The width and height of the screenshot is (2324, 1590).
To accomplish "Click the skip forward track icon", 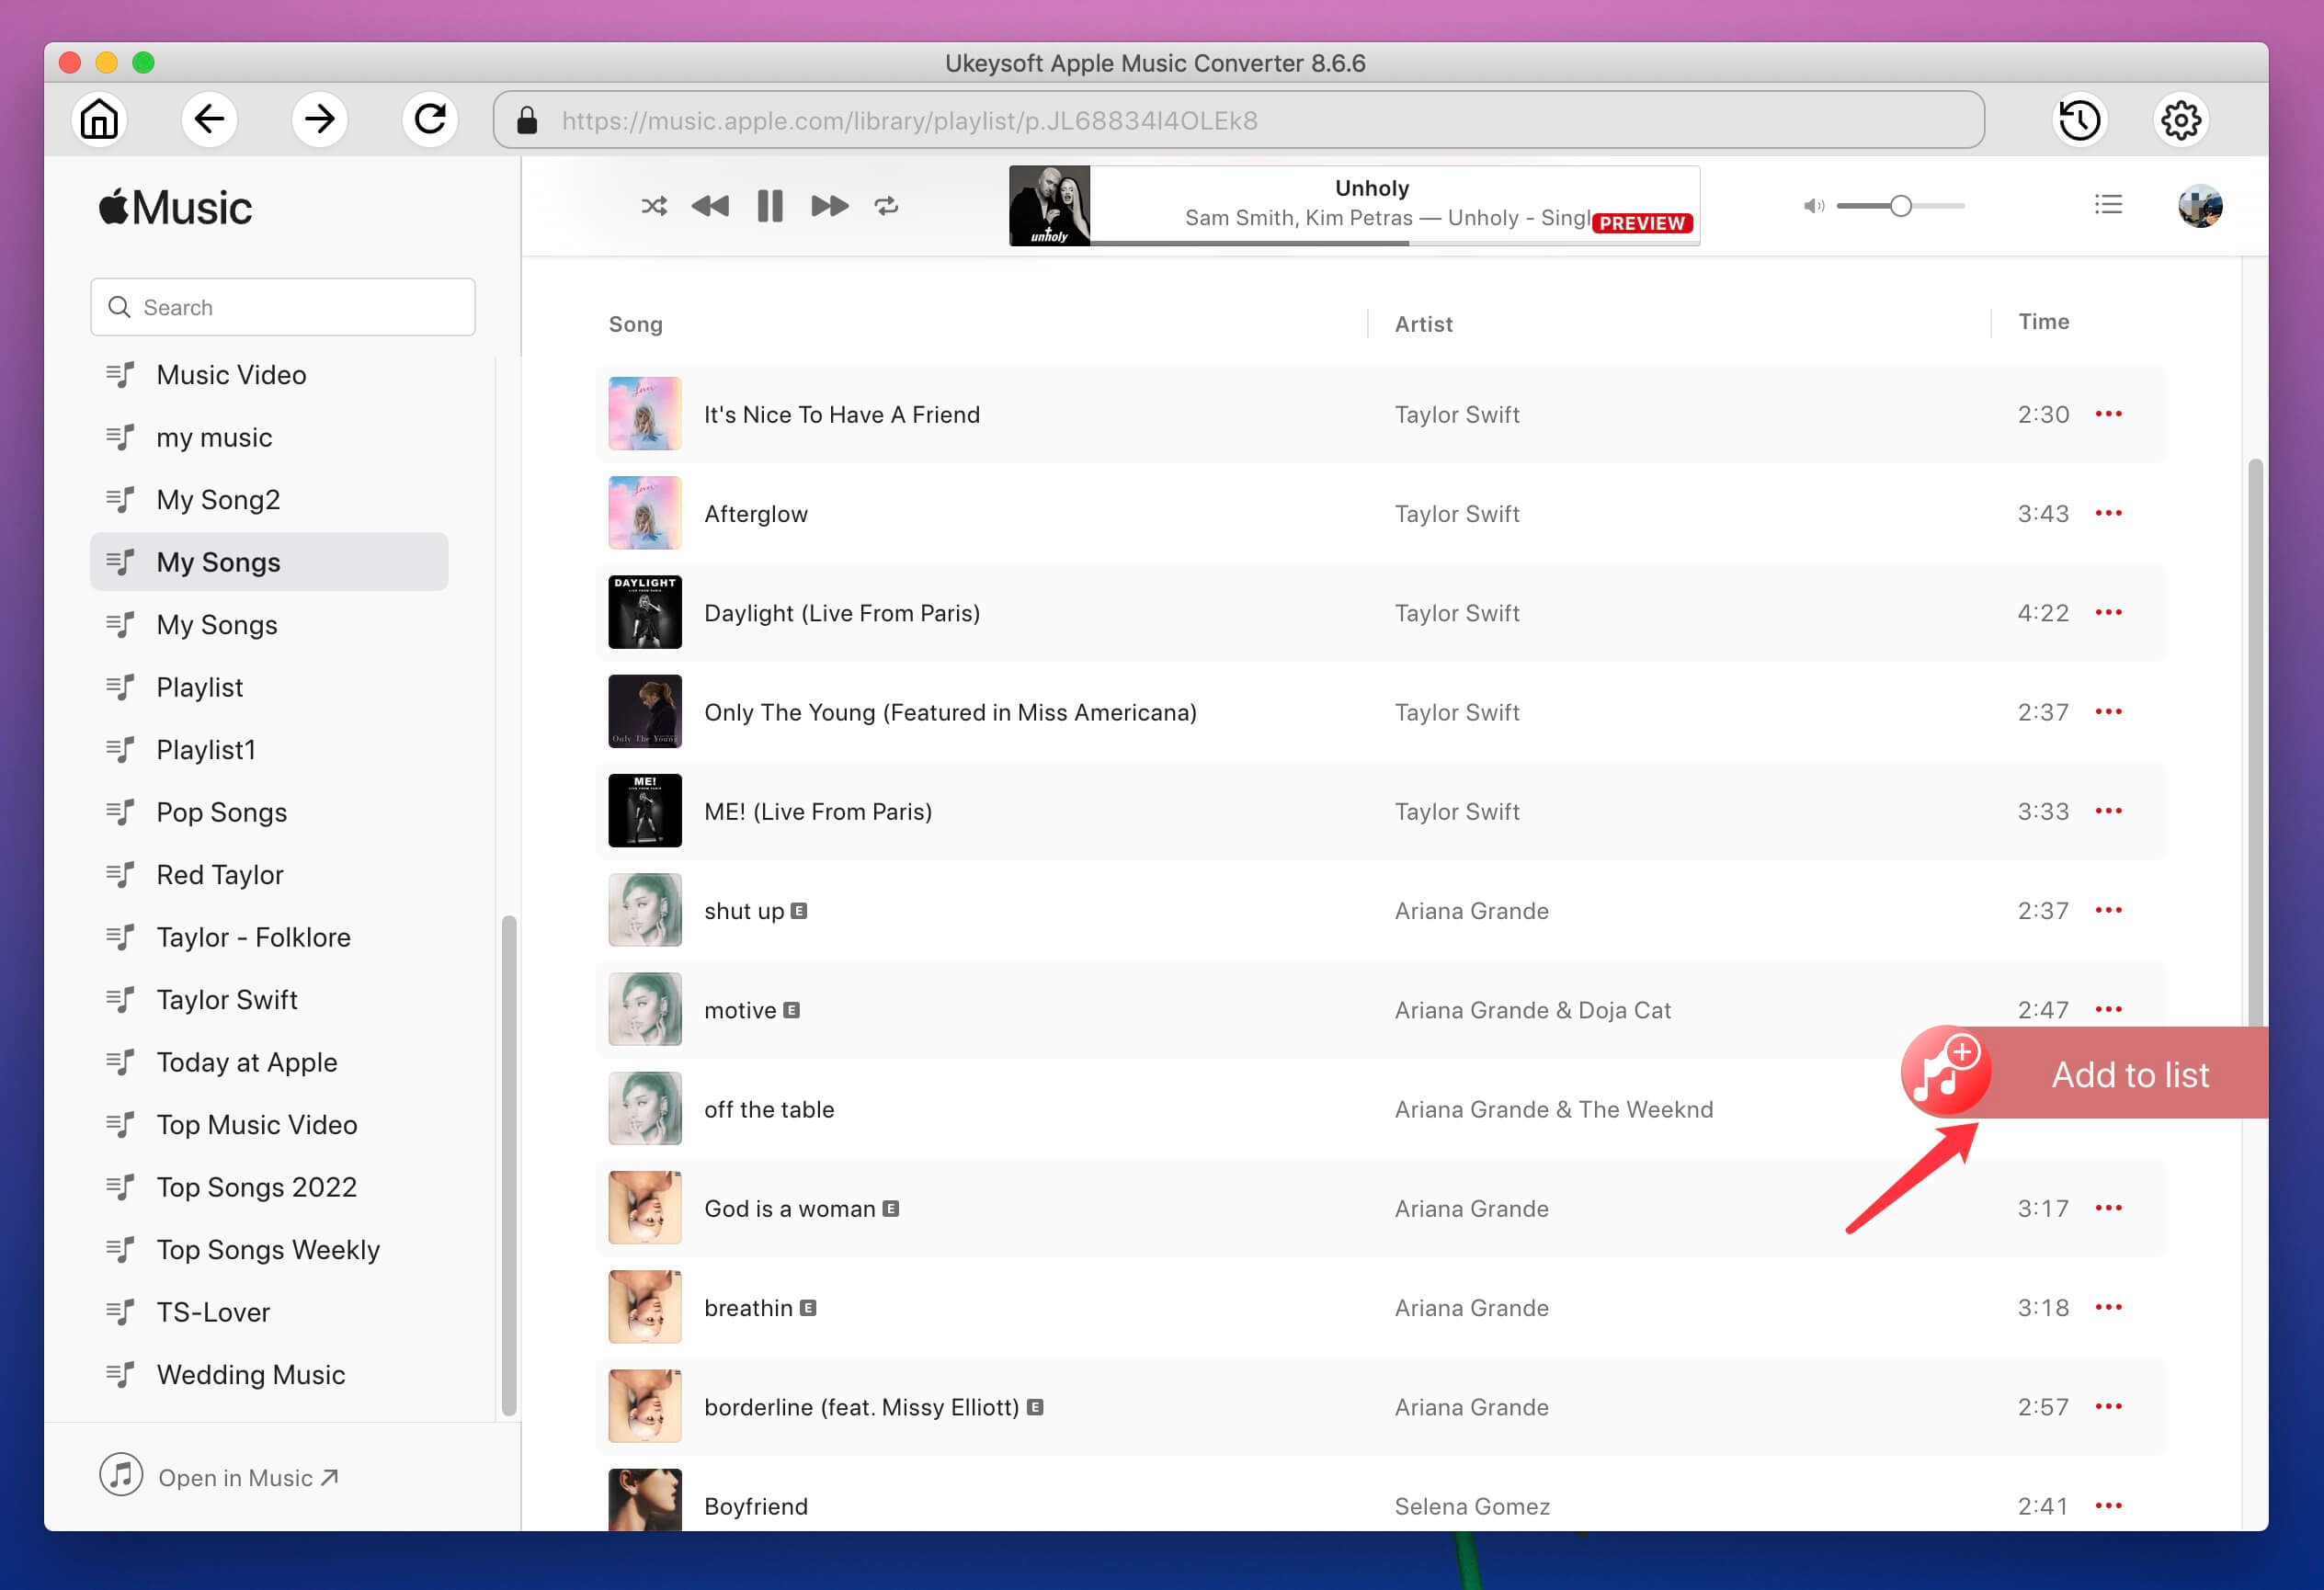I will coord(828,205).
